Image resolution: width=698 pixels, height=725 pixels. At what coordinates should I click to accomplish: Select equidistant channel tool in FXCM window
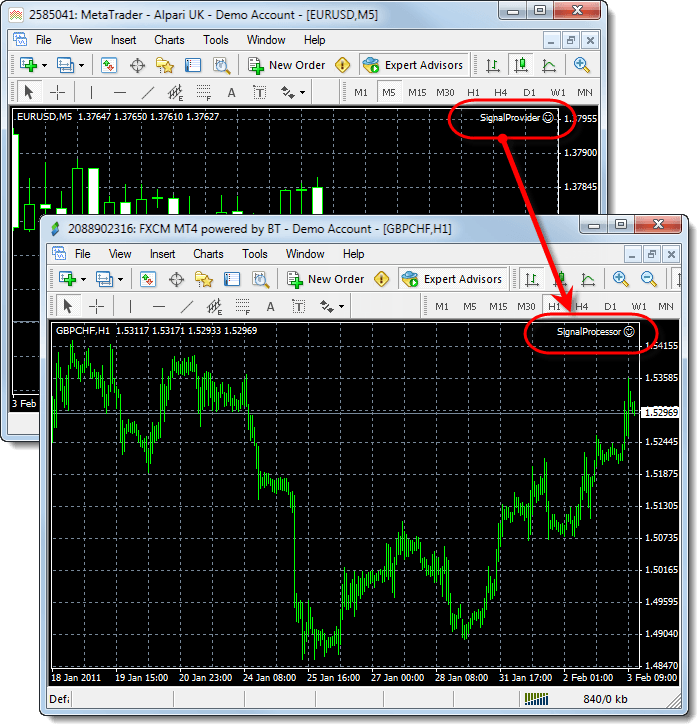(215, 306)
